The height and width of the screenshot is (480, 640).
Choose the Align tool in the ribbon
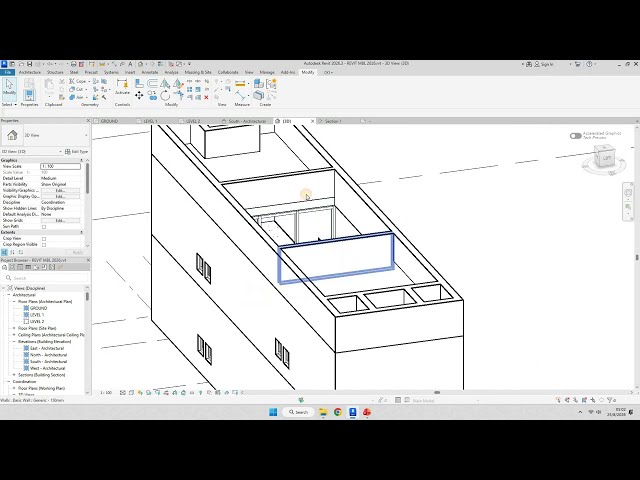(139, 84)
